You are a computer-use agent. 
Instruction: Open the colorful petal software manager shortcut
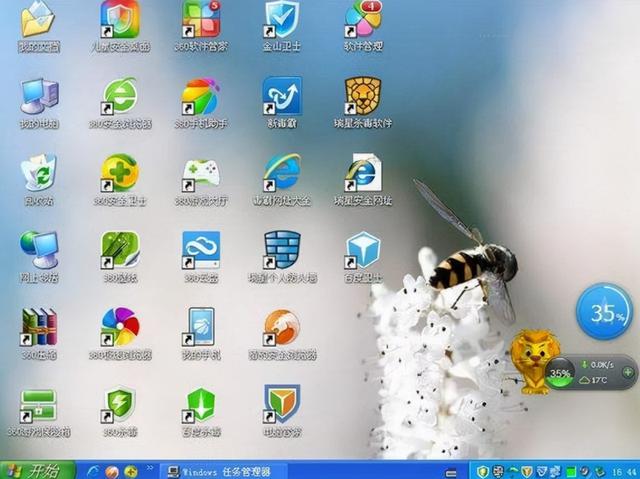(363, 20)
